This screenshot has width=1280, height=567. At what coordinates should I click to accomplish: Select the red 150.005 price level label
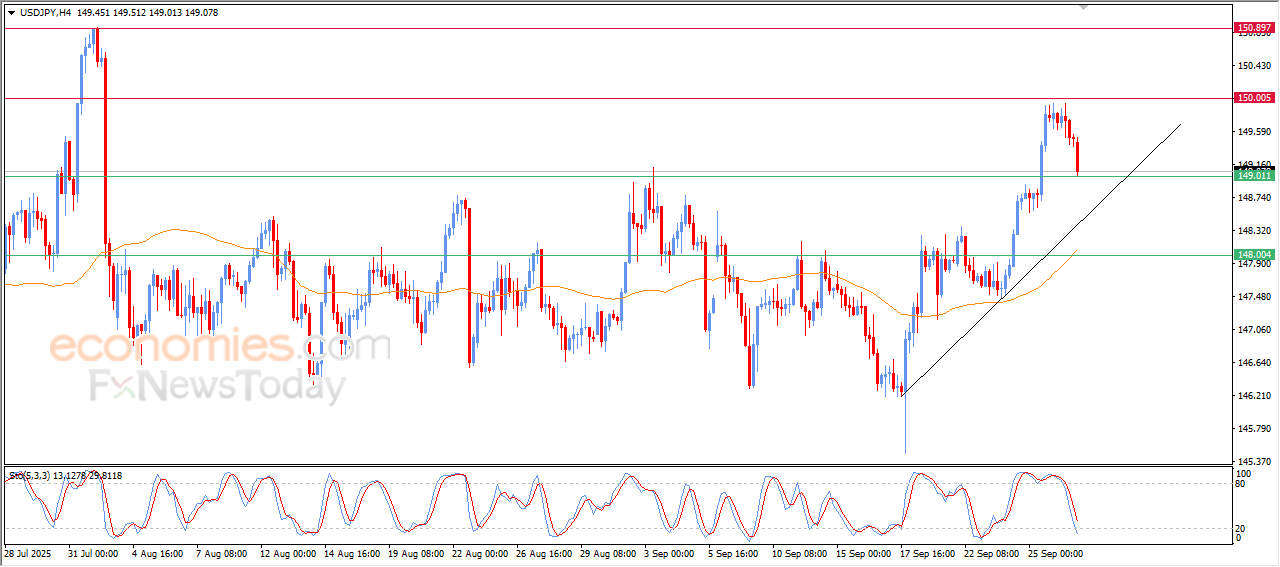pos(1254,98)
